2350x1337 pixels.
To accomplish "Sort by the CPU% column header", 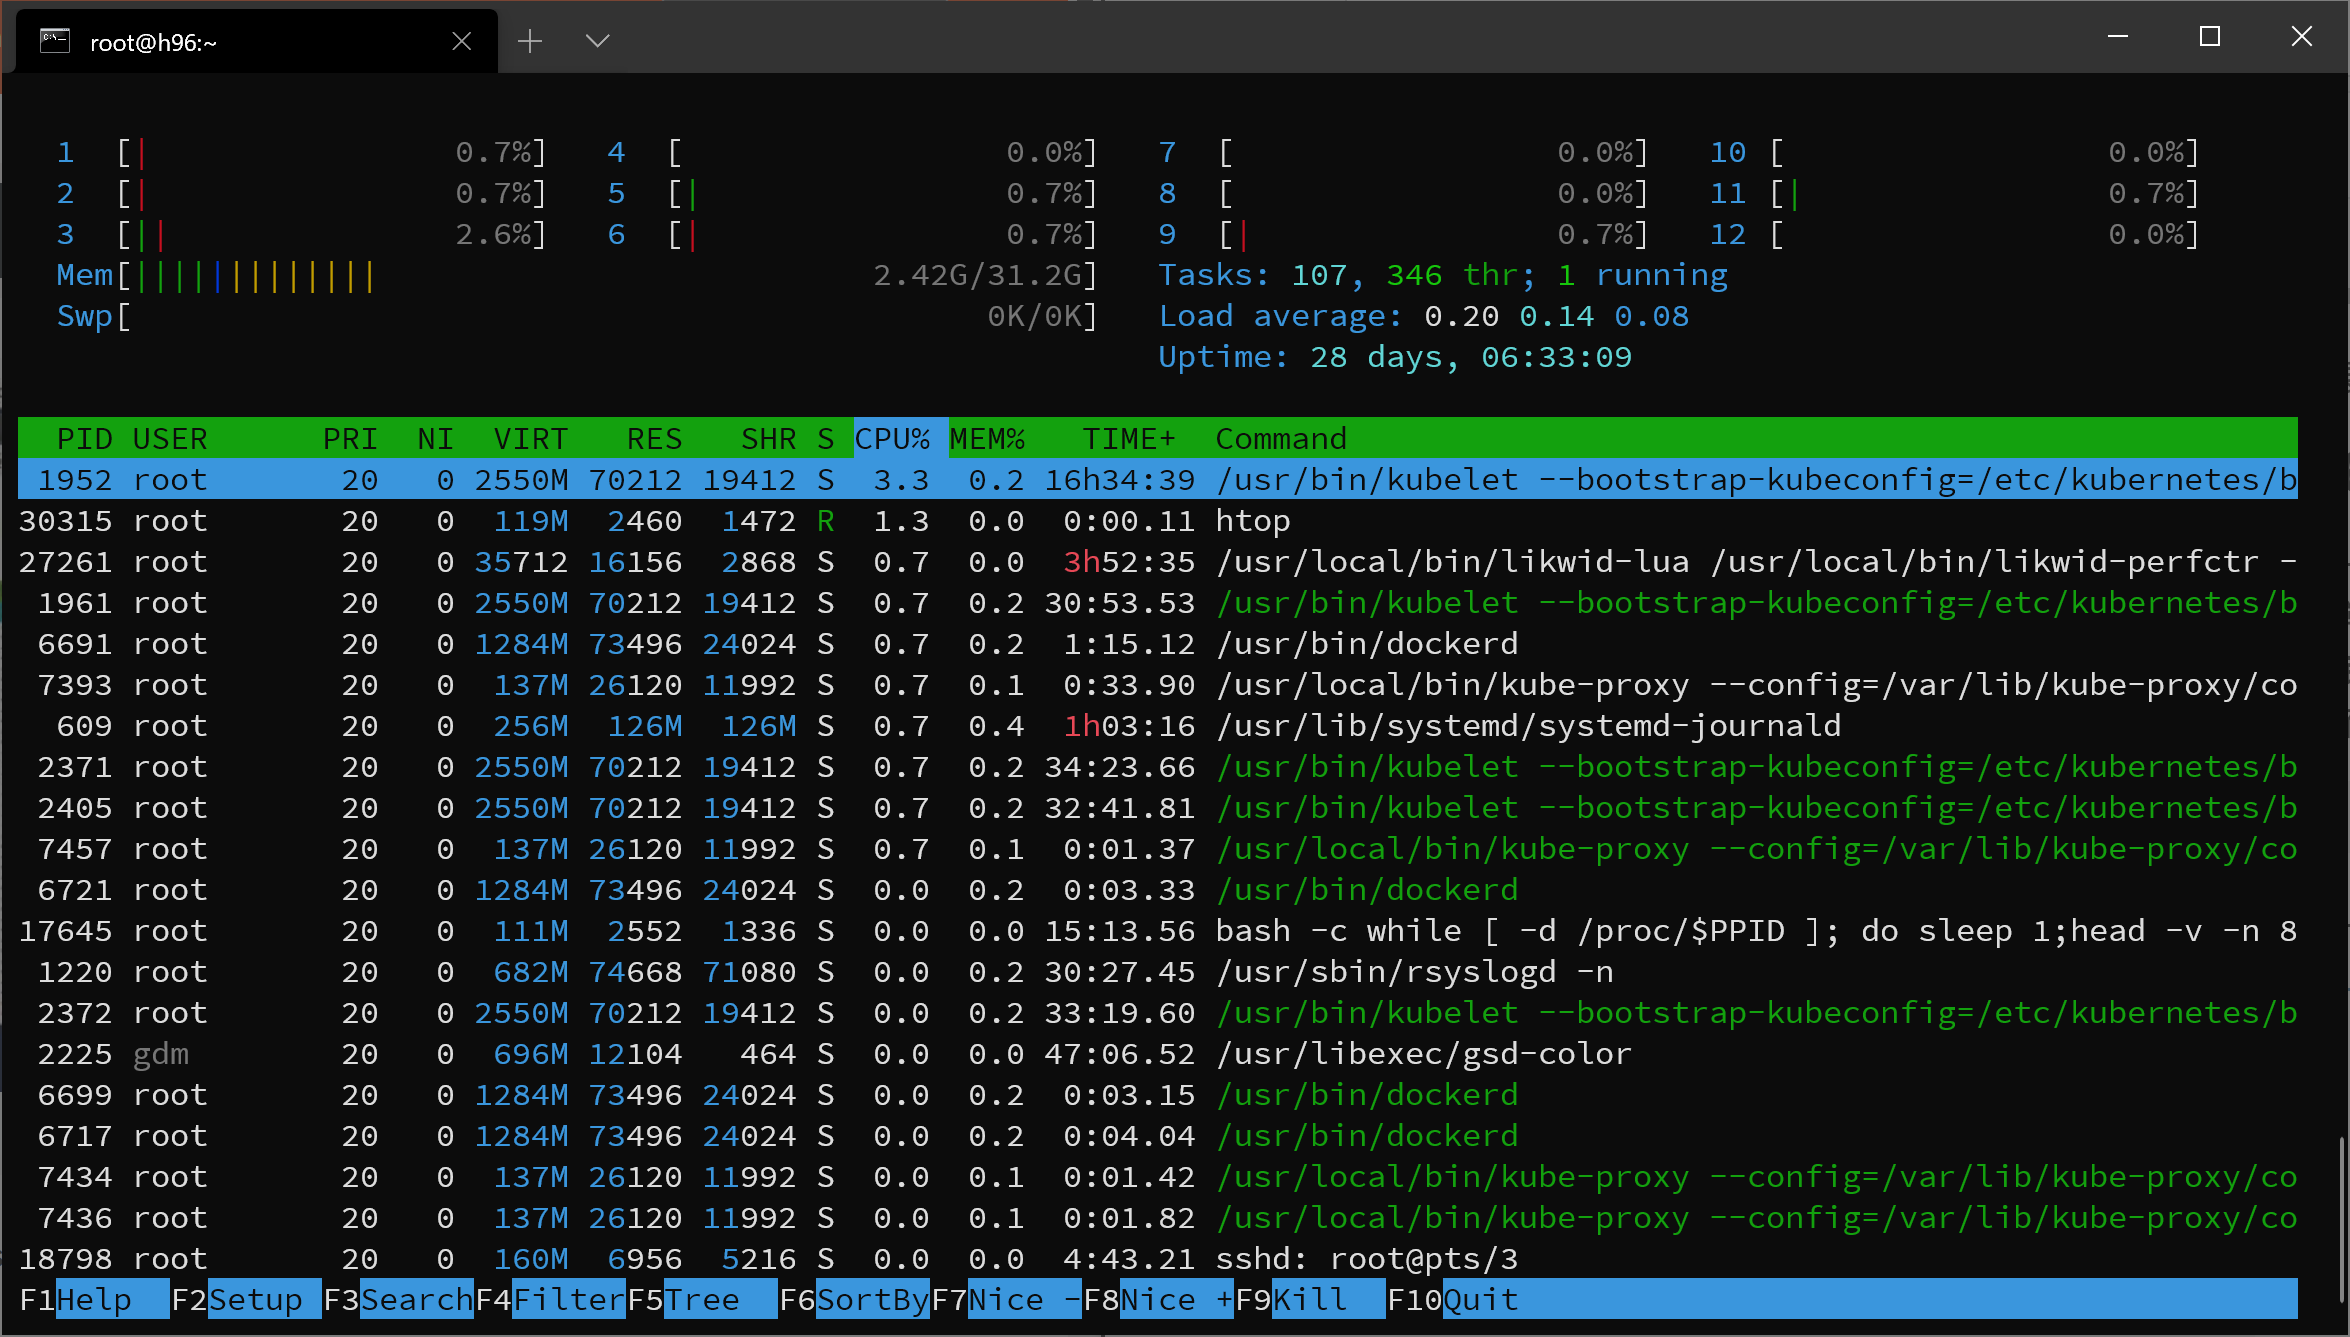I will [892, 439].
